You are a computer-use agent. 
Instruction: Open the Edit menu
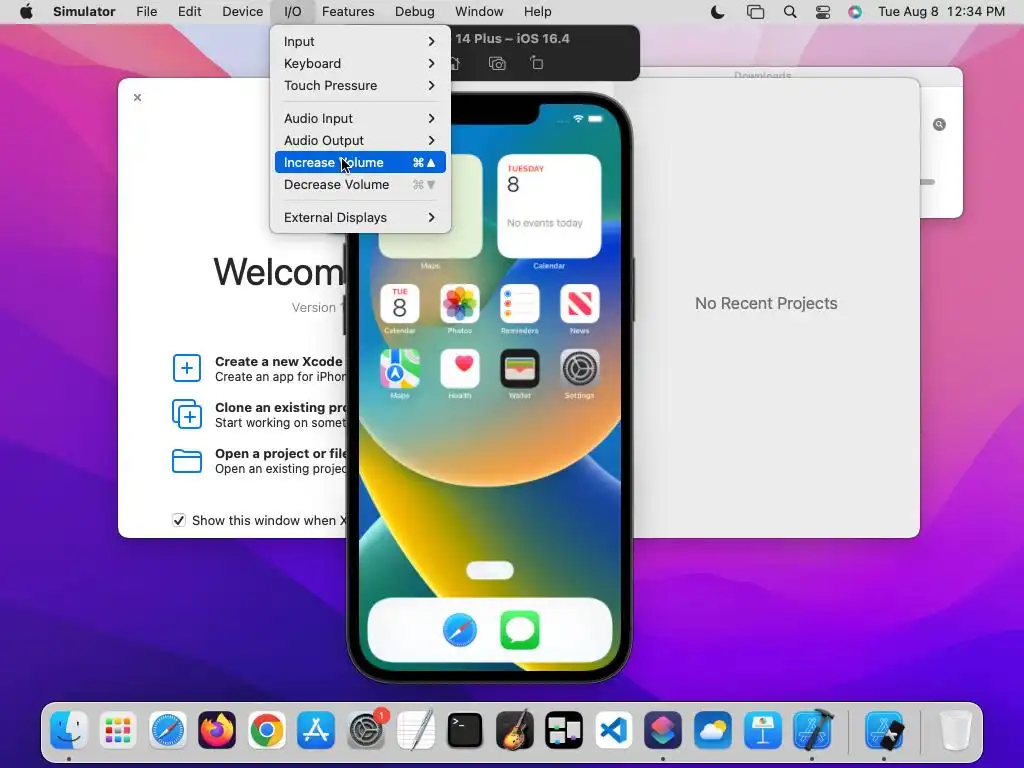pos(189,12)
